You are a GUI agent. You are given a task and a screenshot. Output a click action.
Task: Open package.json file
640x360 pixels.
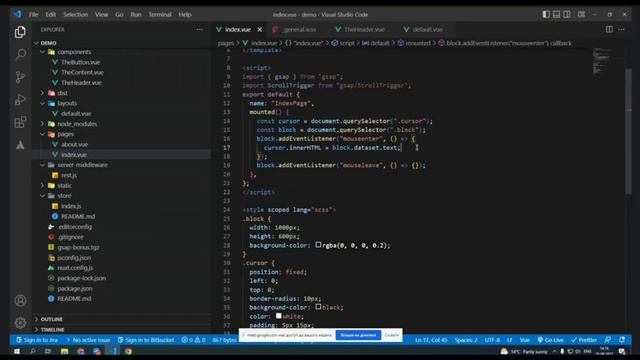point(75,289)
